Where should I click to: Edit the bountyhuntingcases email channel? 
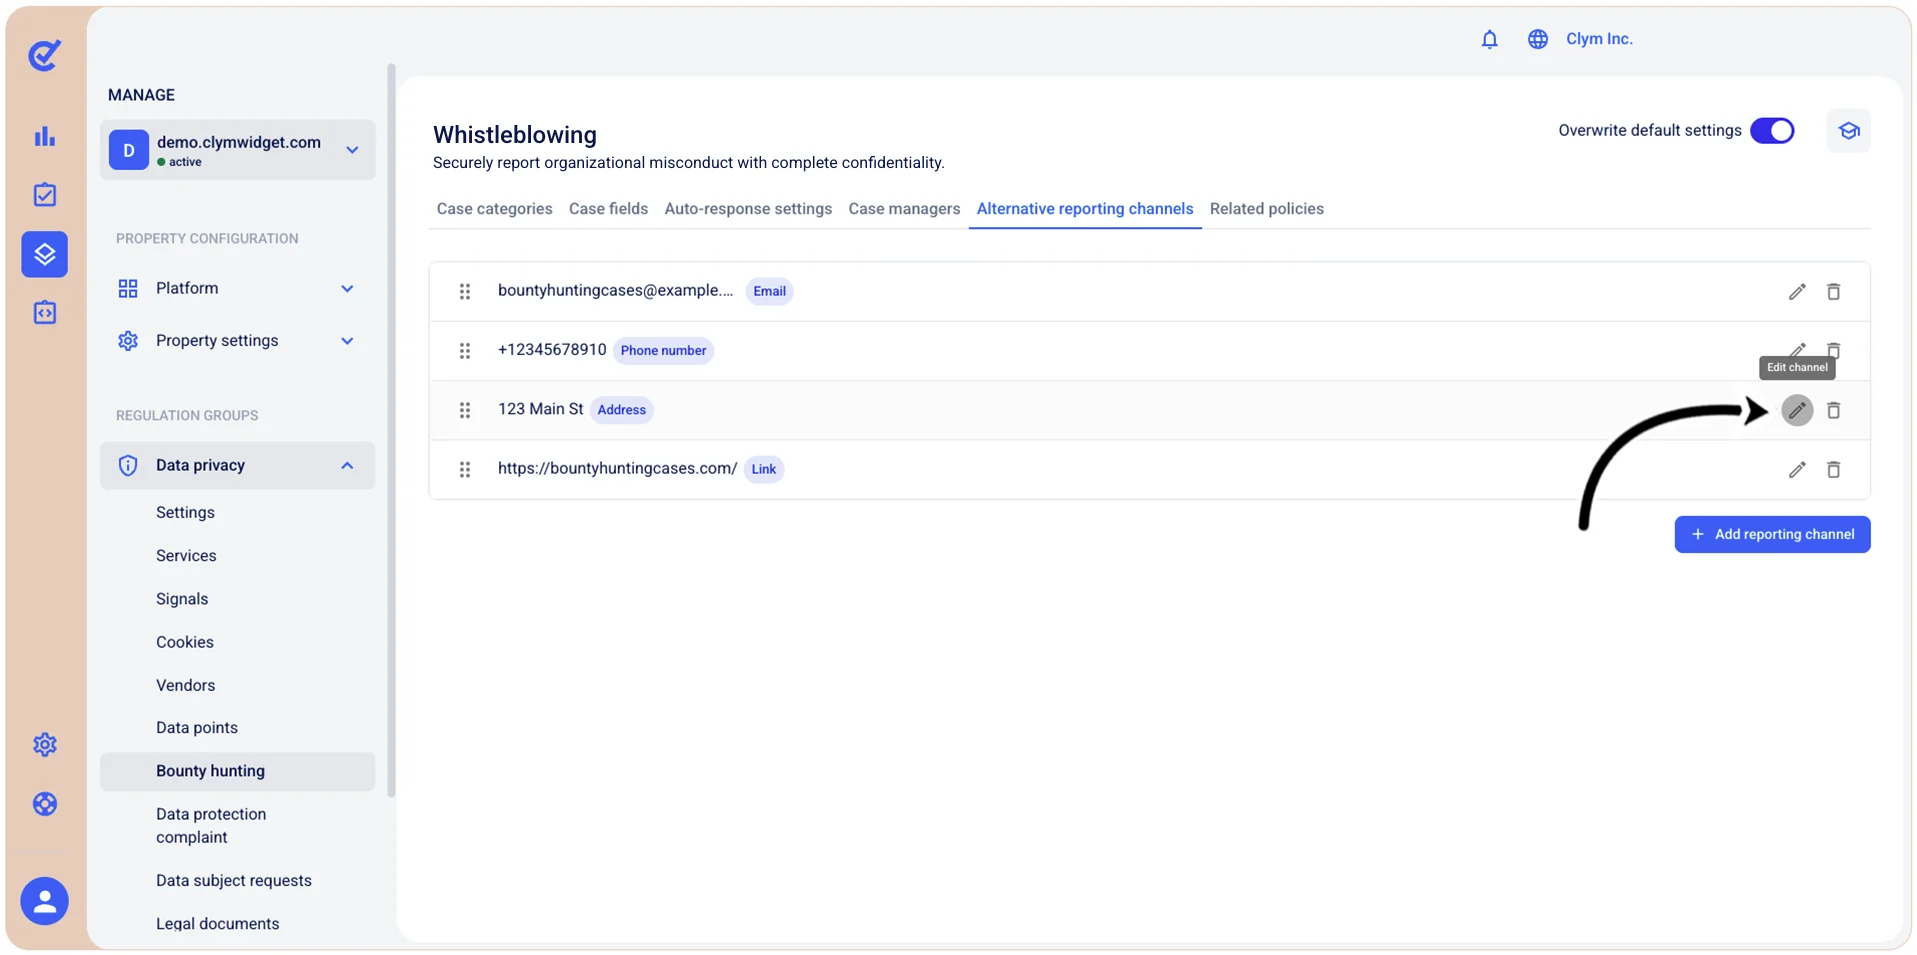pos(1797,292)
